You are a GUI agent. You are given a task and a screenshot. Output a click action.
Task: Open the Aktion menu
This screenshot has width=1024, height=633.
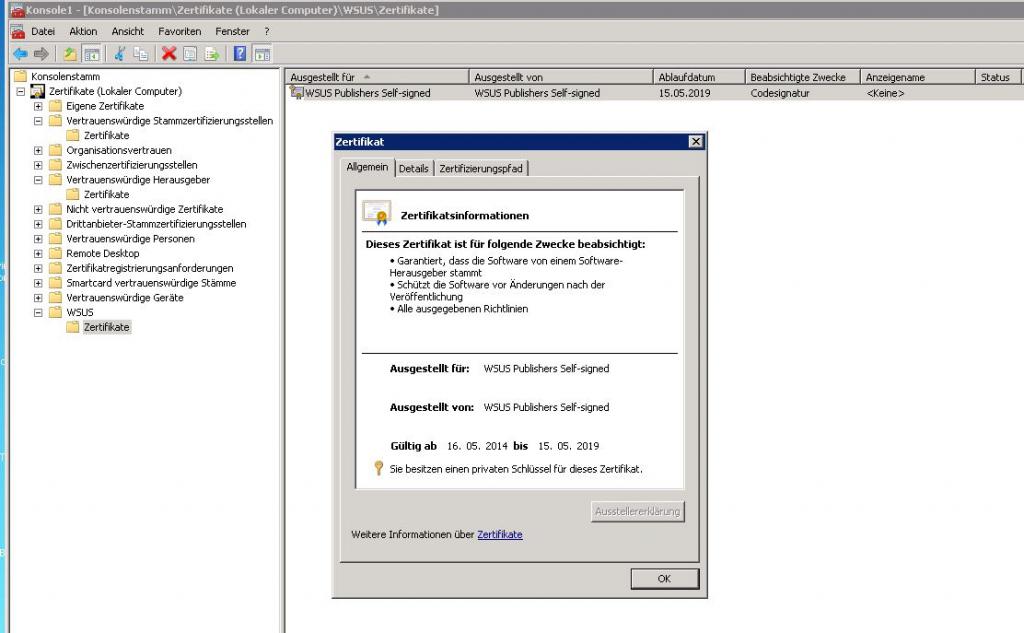(83, 31)
